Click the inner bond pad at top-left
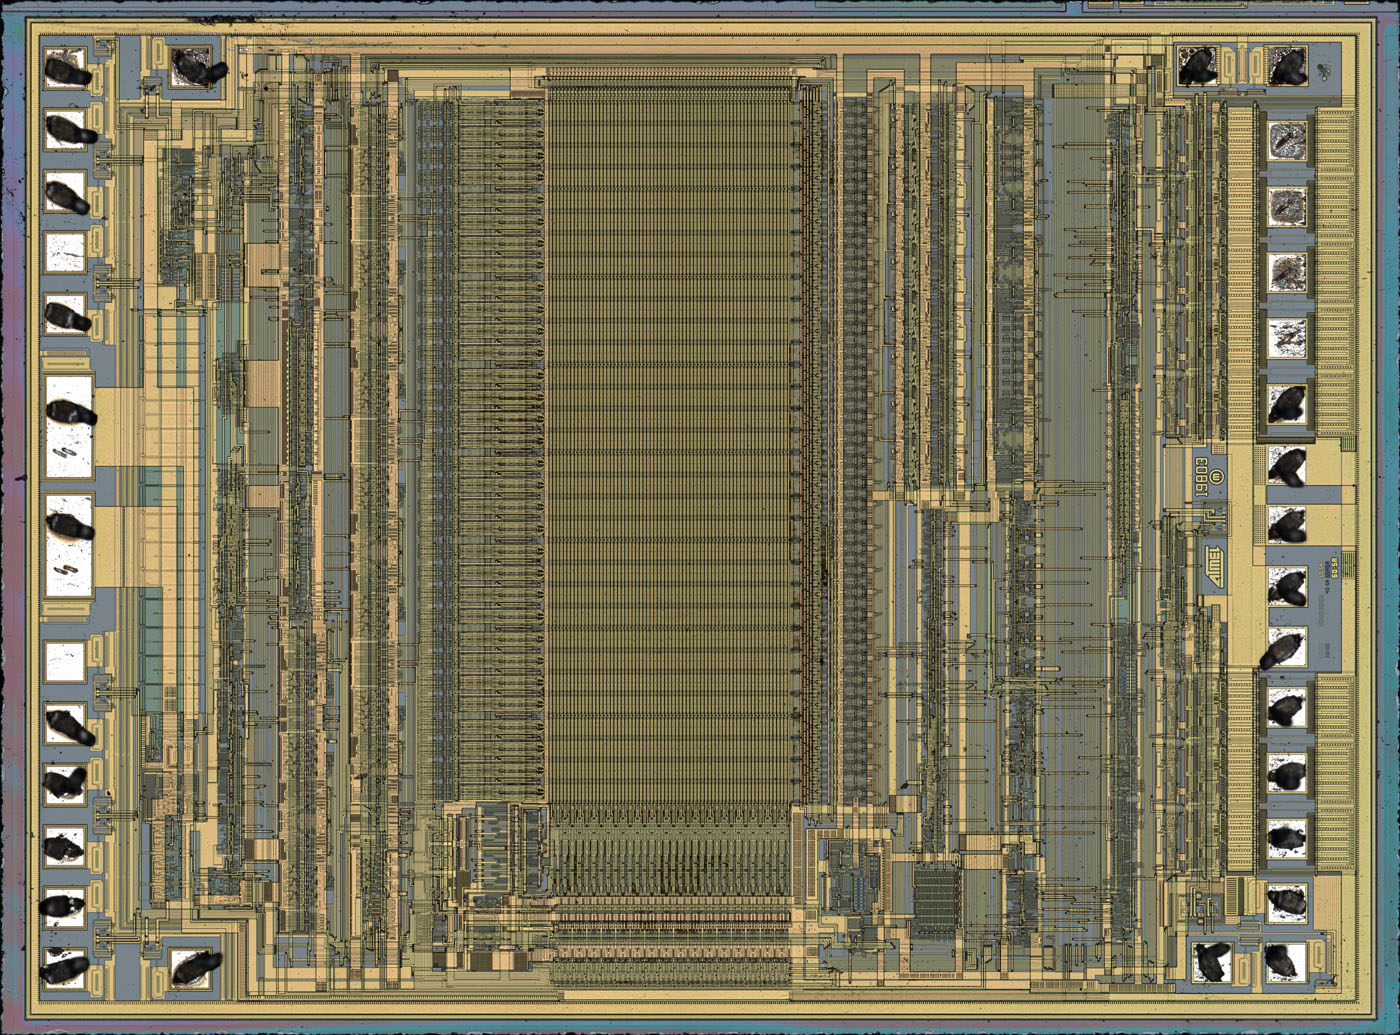The height and width of the screenshot is (1035, 1400). point(193,67)
